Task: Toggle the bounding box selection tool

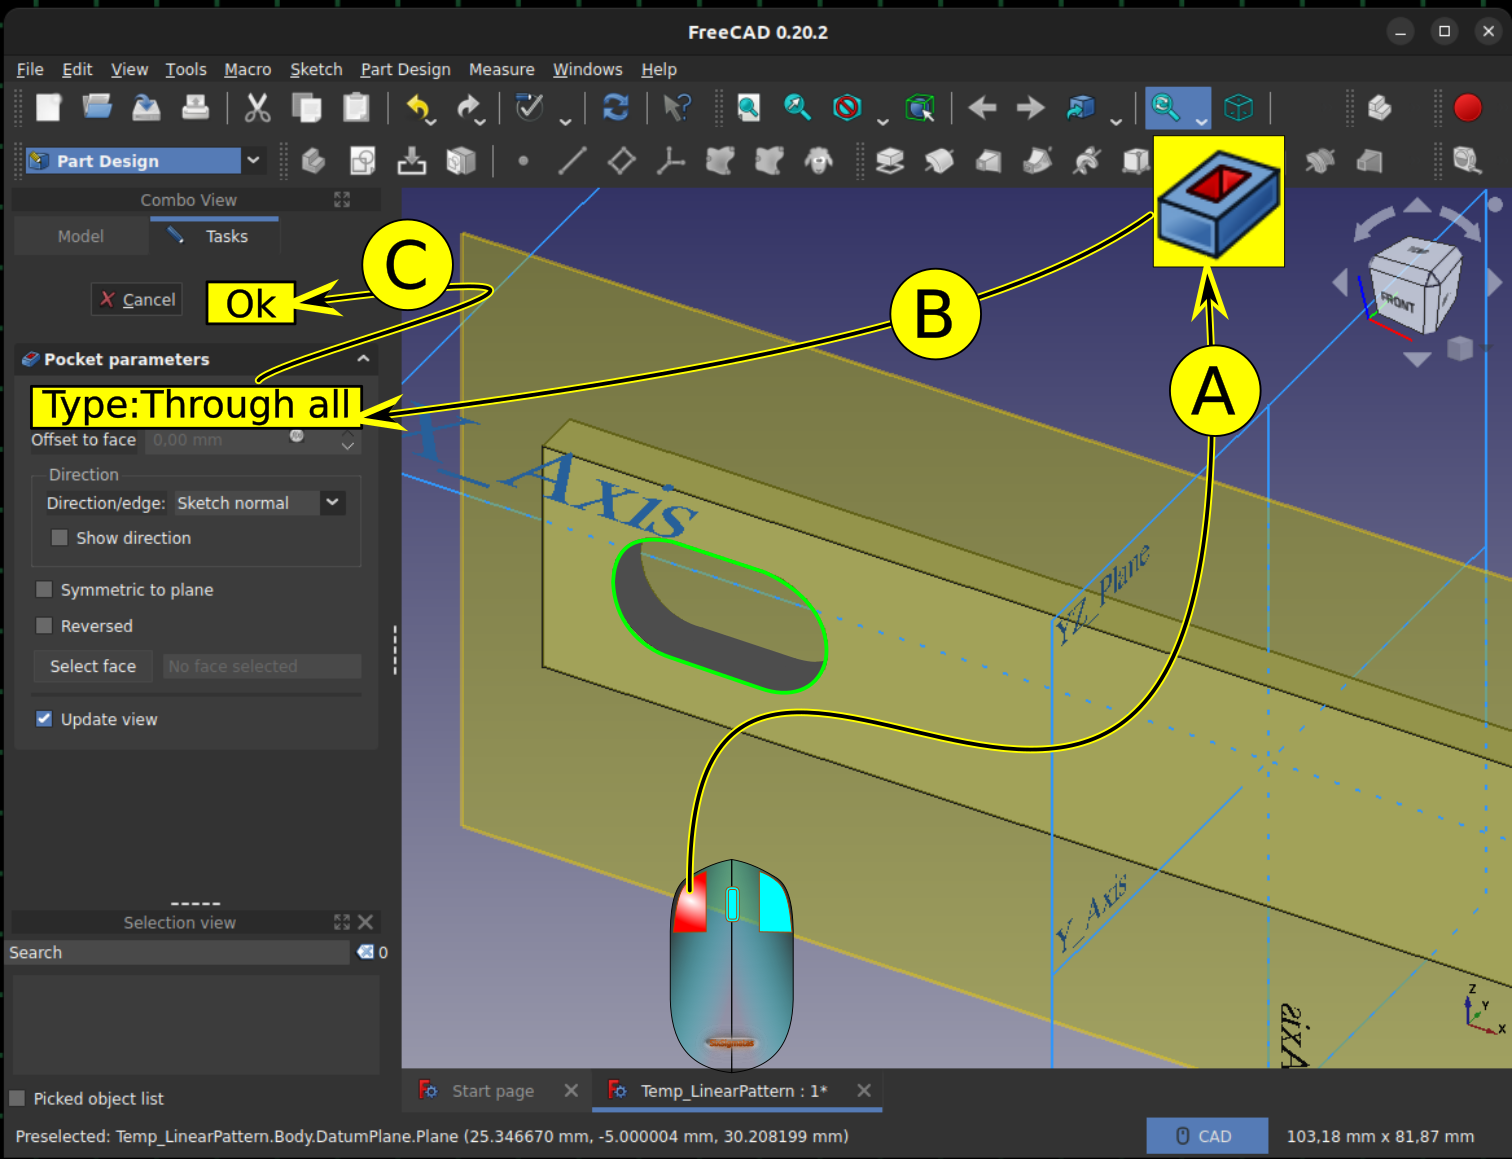Action: coord(920,107)
